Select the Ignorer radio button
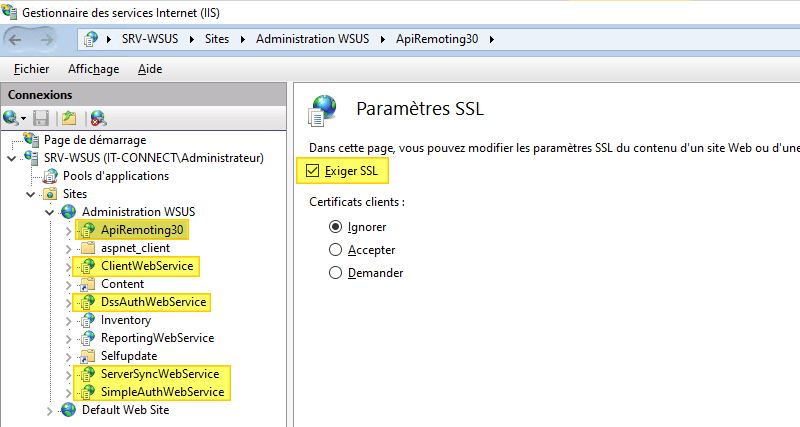 [x=336, y=227]
